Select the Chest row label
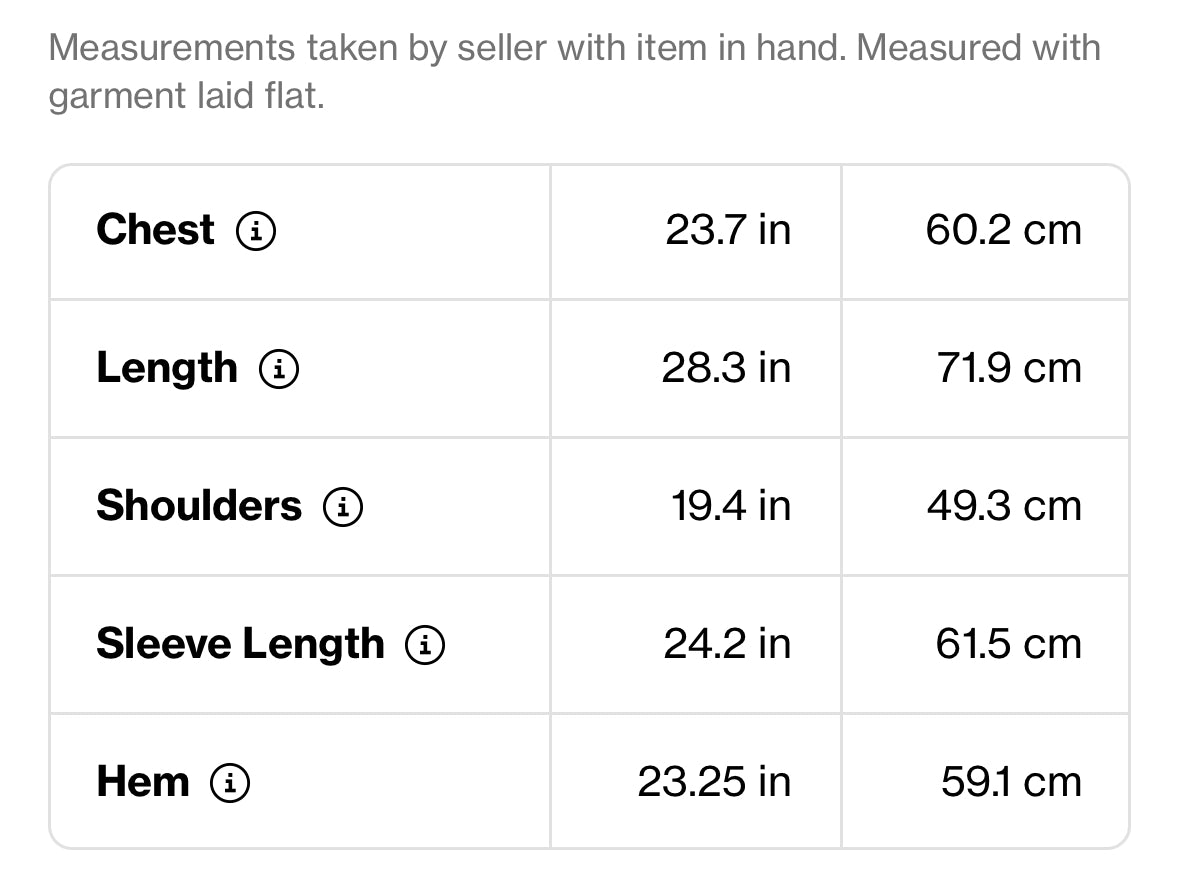This screenshot has height=880, width=1179. tap(156, 229)
